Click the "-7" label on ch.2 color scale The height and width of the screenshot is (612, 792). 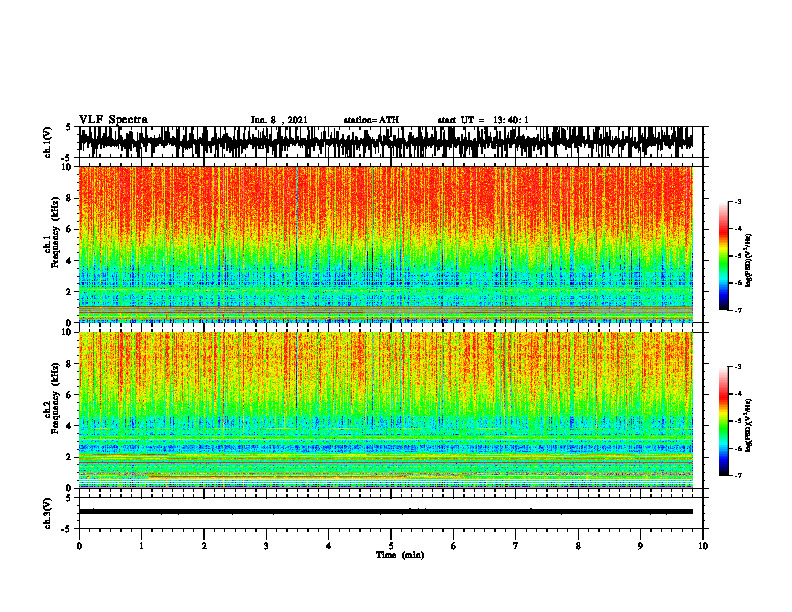[737, 475]
